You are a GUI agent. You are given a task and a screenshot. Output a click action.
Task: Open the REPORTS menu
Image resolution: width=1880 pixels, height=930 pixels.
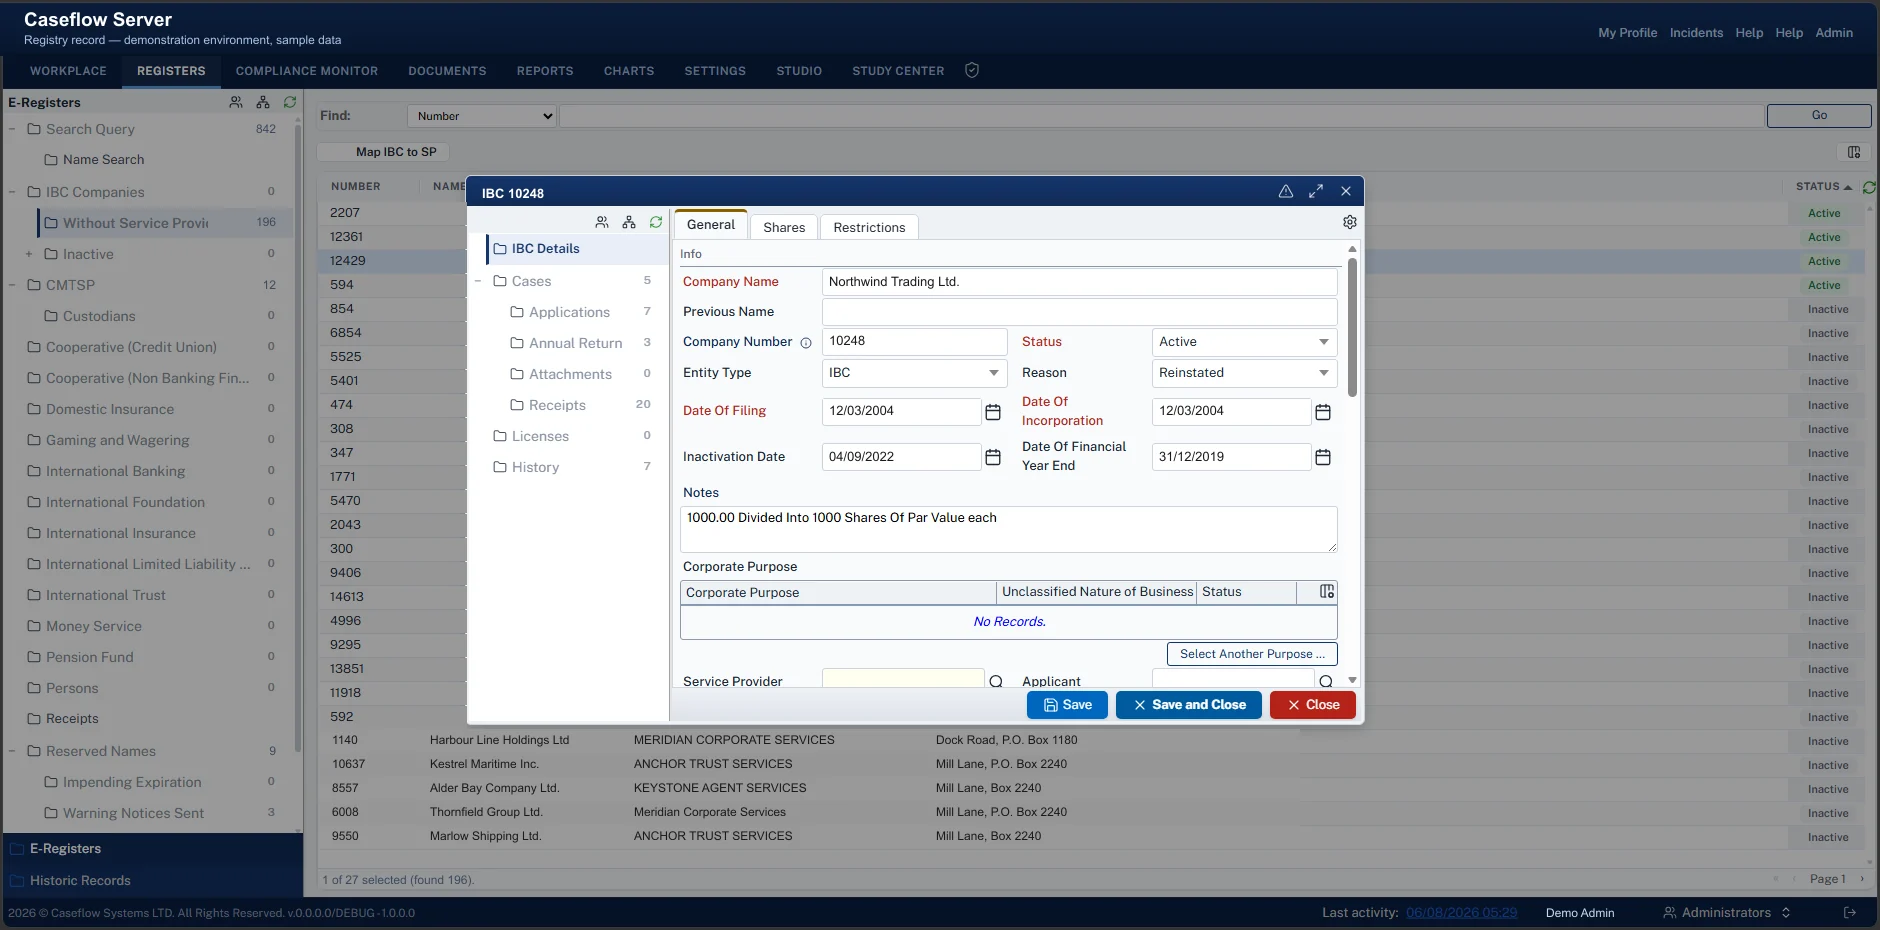point(545,71)
